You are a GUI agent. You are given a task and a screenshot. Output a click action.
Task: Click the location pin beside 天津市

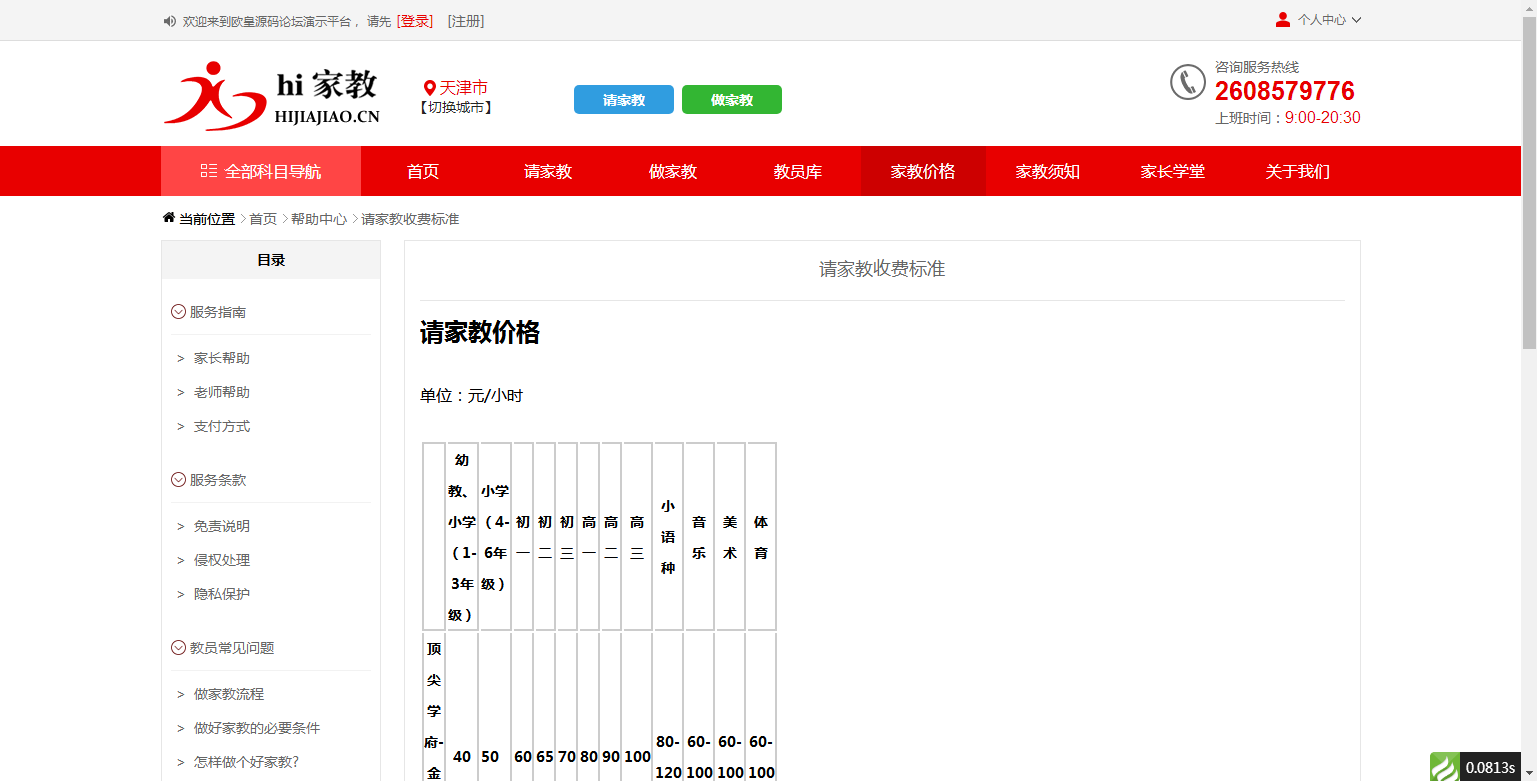click(431, 87)
